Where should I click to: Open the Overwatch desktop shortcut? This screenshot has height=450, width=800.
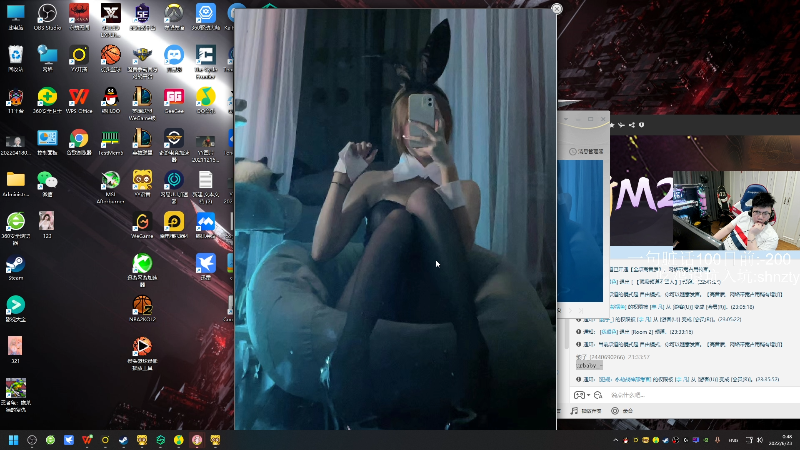(x=174, y=16)
